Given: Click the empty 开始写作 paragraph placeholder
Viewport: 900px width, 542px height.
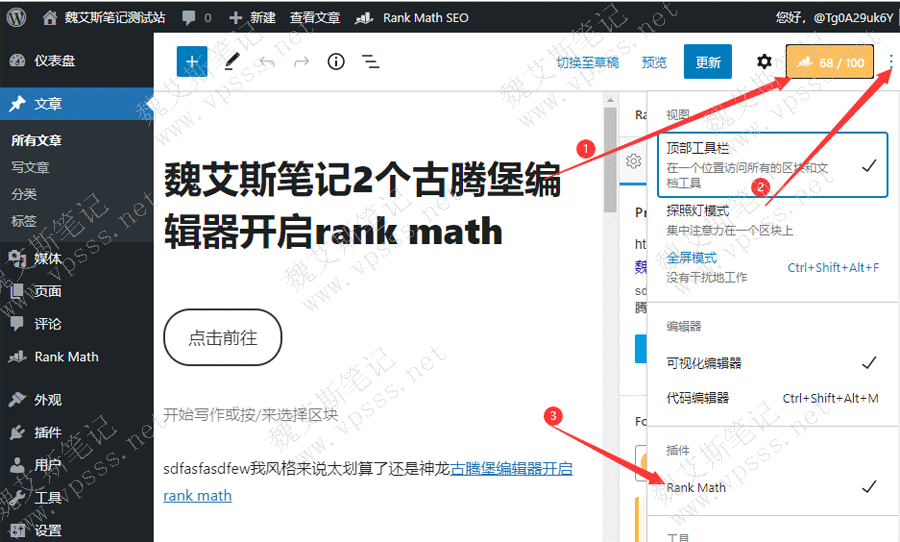Looking at the screenshot, I should click(251, 415).
